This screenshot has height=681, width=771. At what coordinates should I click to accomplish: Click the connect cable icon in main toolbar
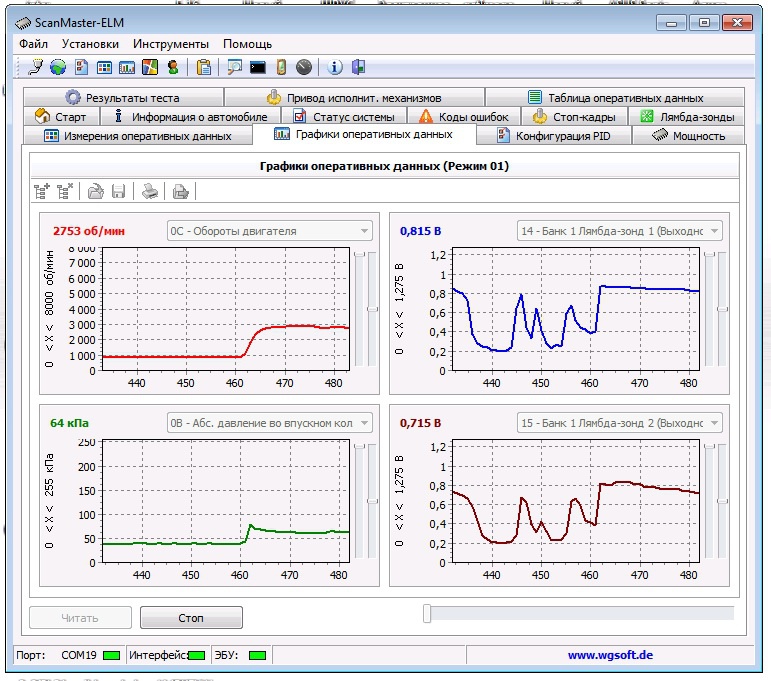35,67
